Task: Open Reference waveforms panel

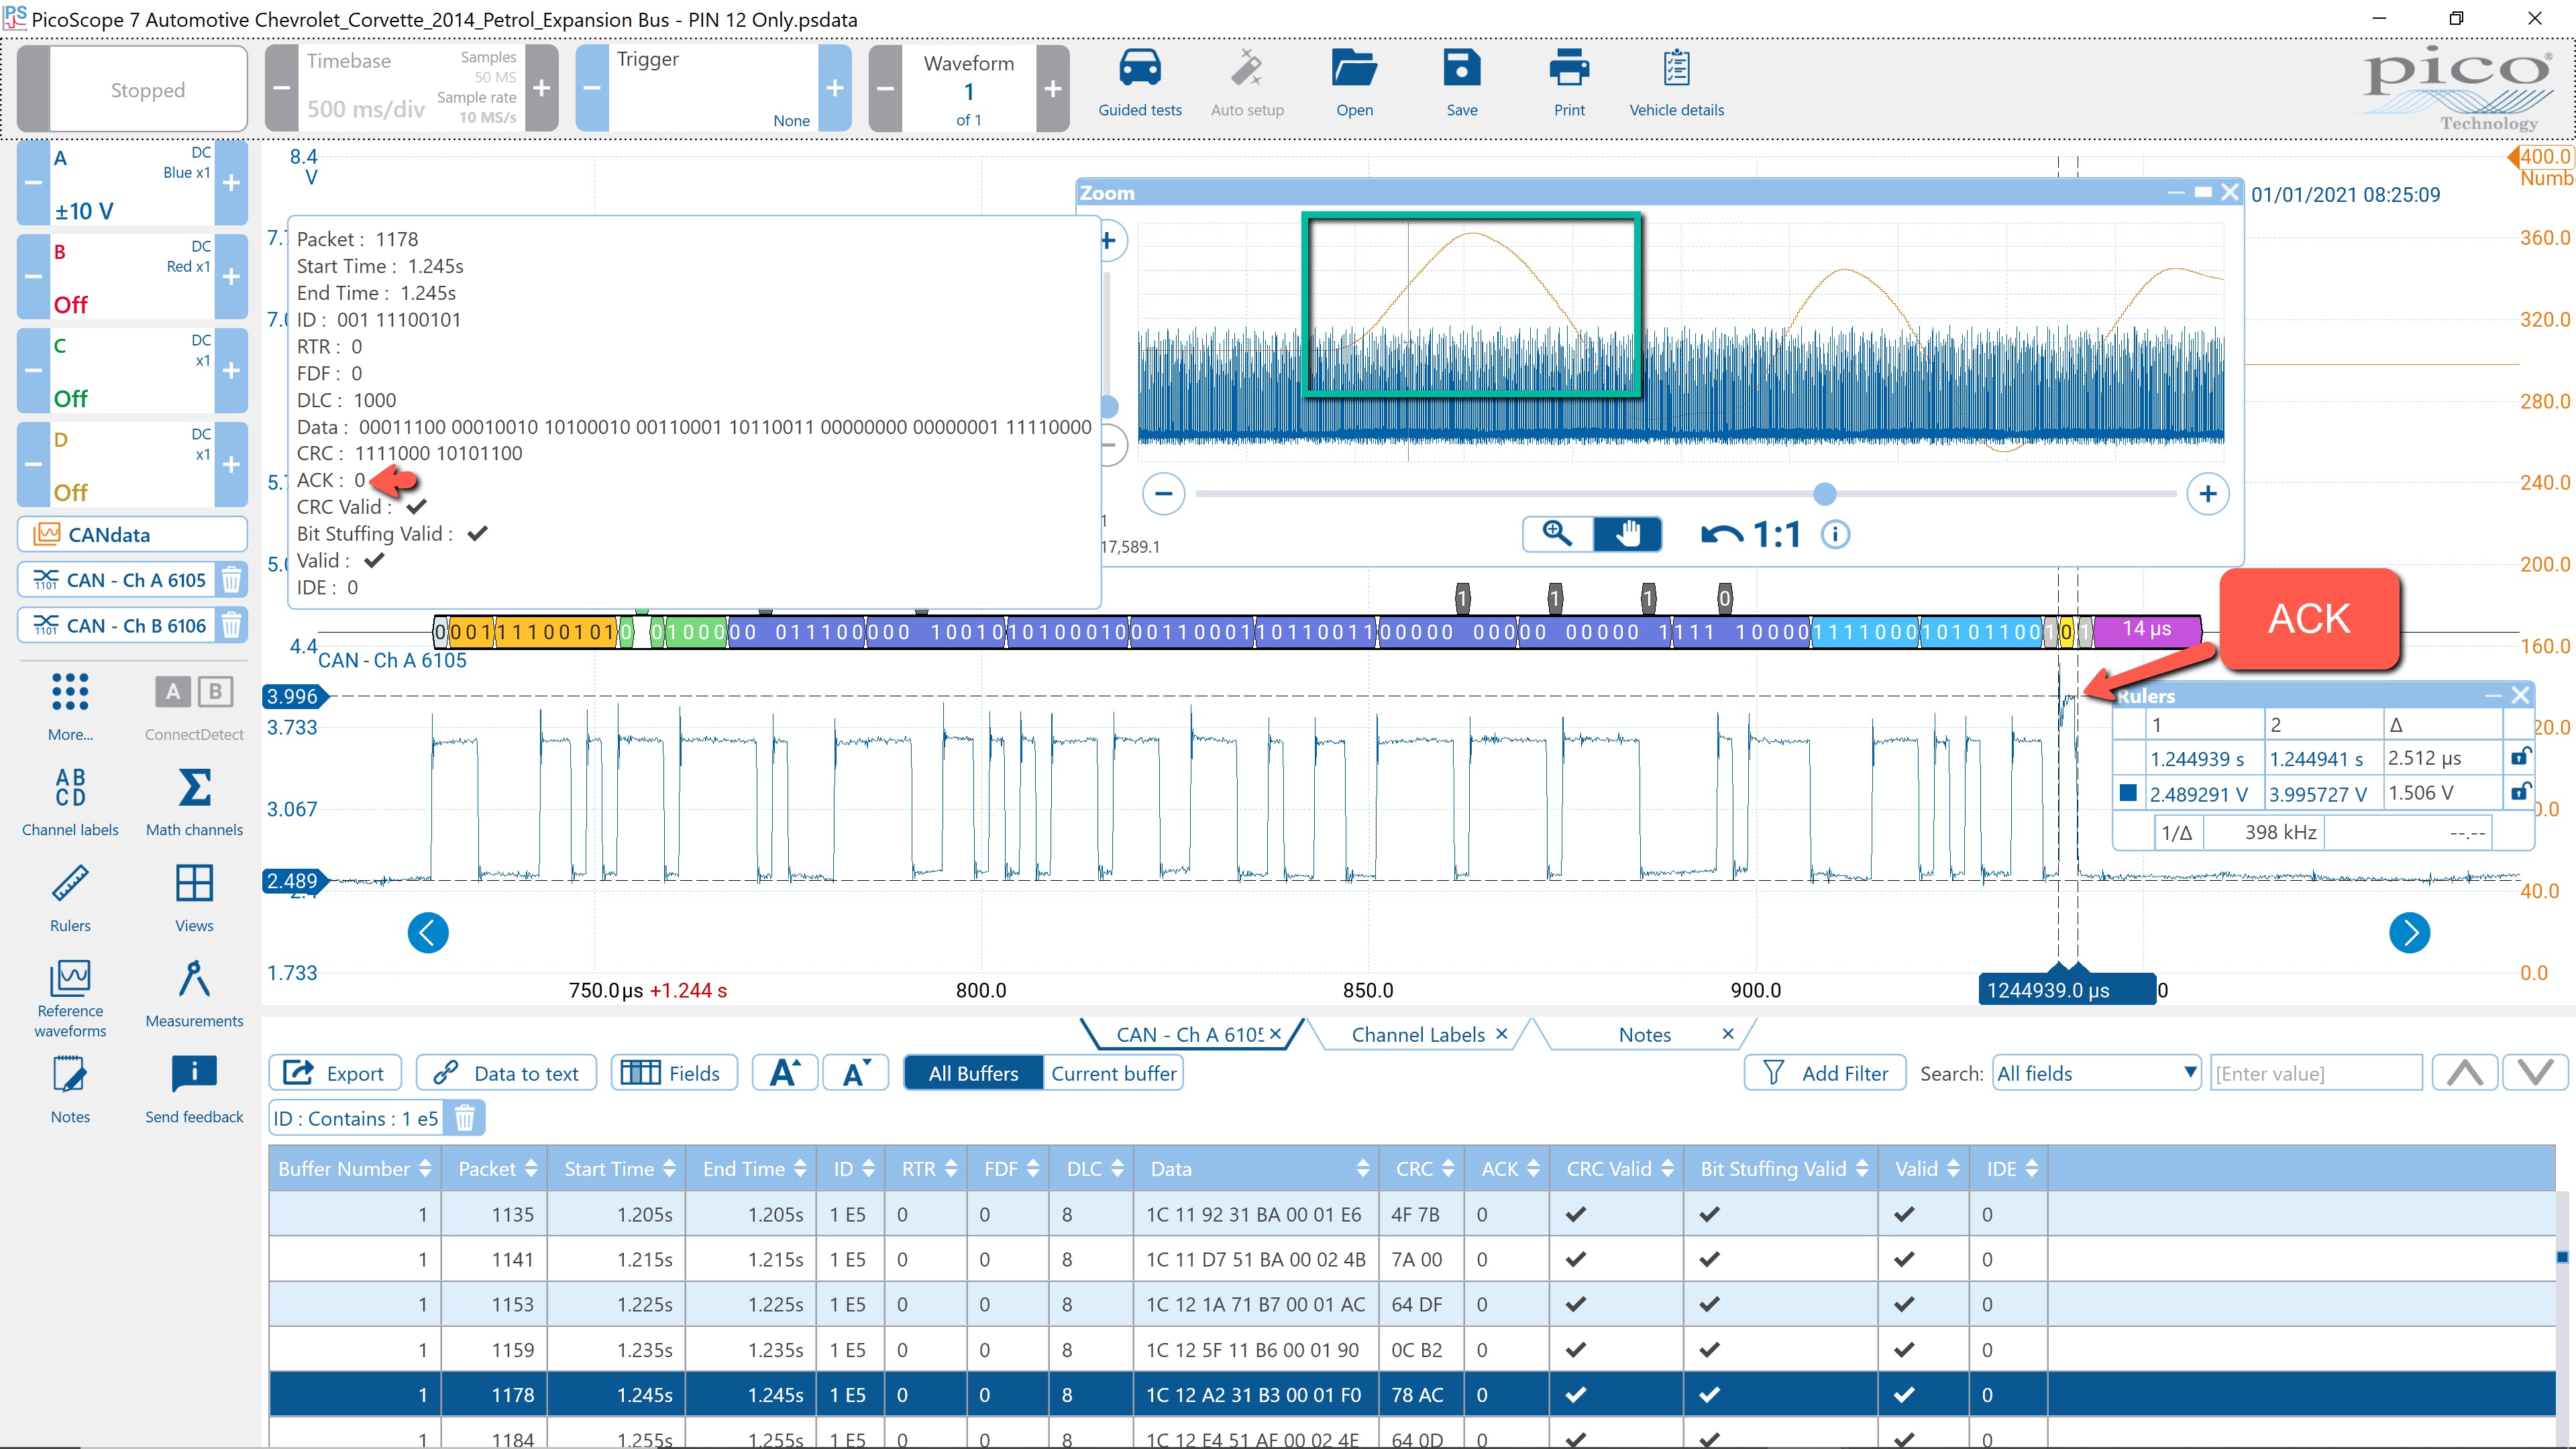Action: click(x=70, y=978)
